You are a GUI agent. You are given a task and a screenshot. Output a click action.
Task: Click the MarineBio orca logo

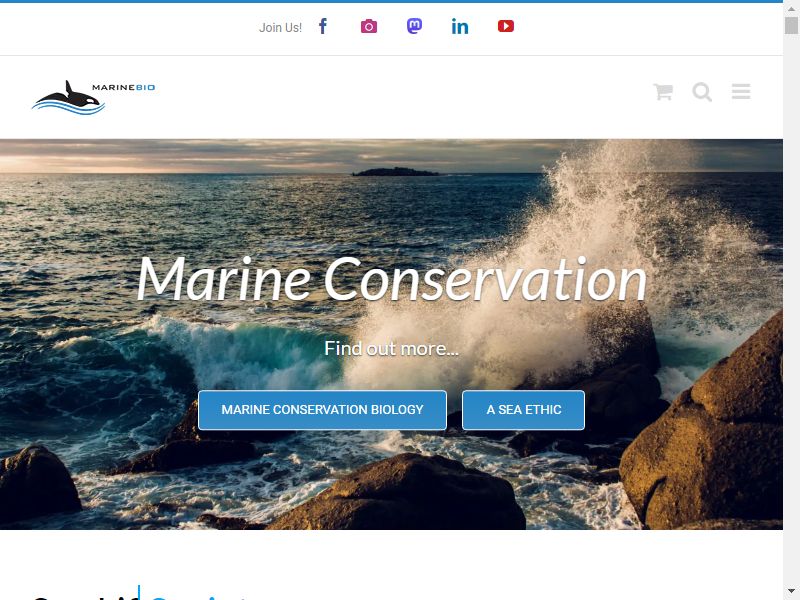click(x=93, y=97)
